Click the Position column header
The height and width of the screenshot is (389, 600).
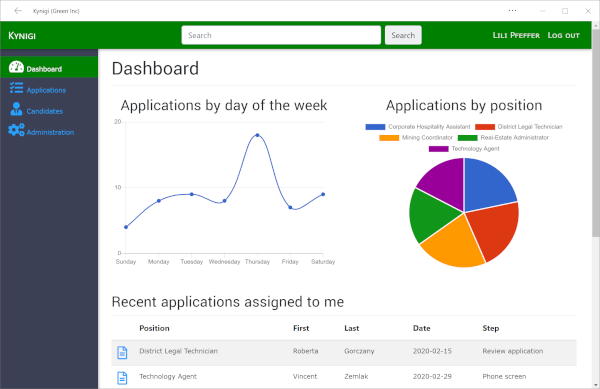[x=154, y=328]
